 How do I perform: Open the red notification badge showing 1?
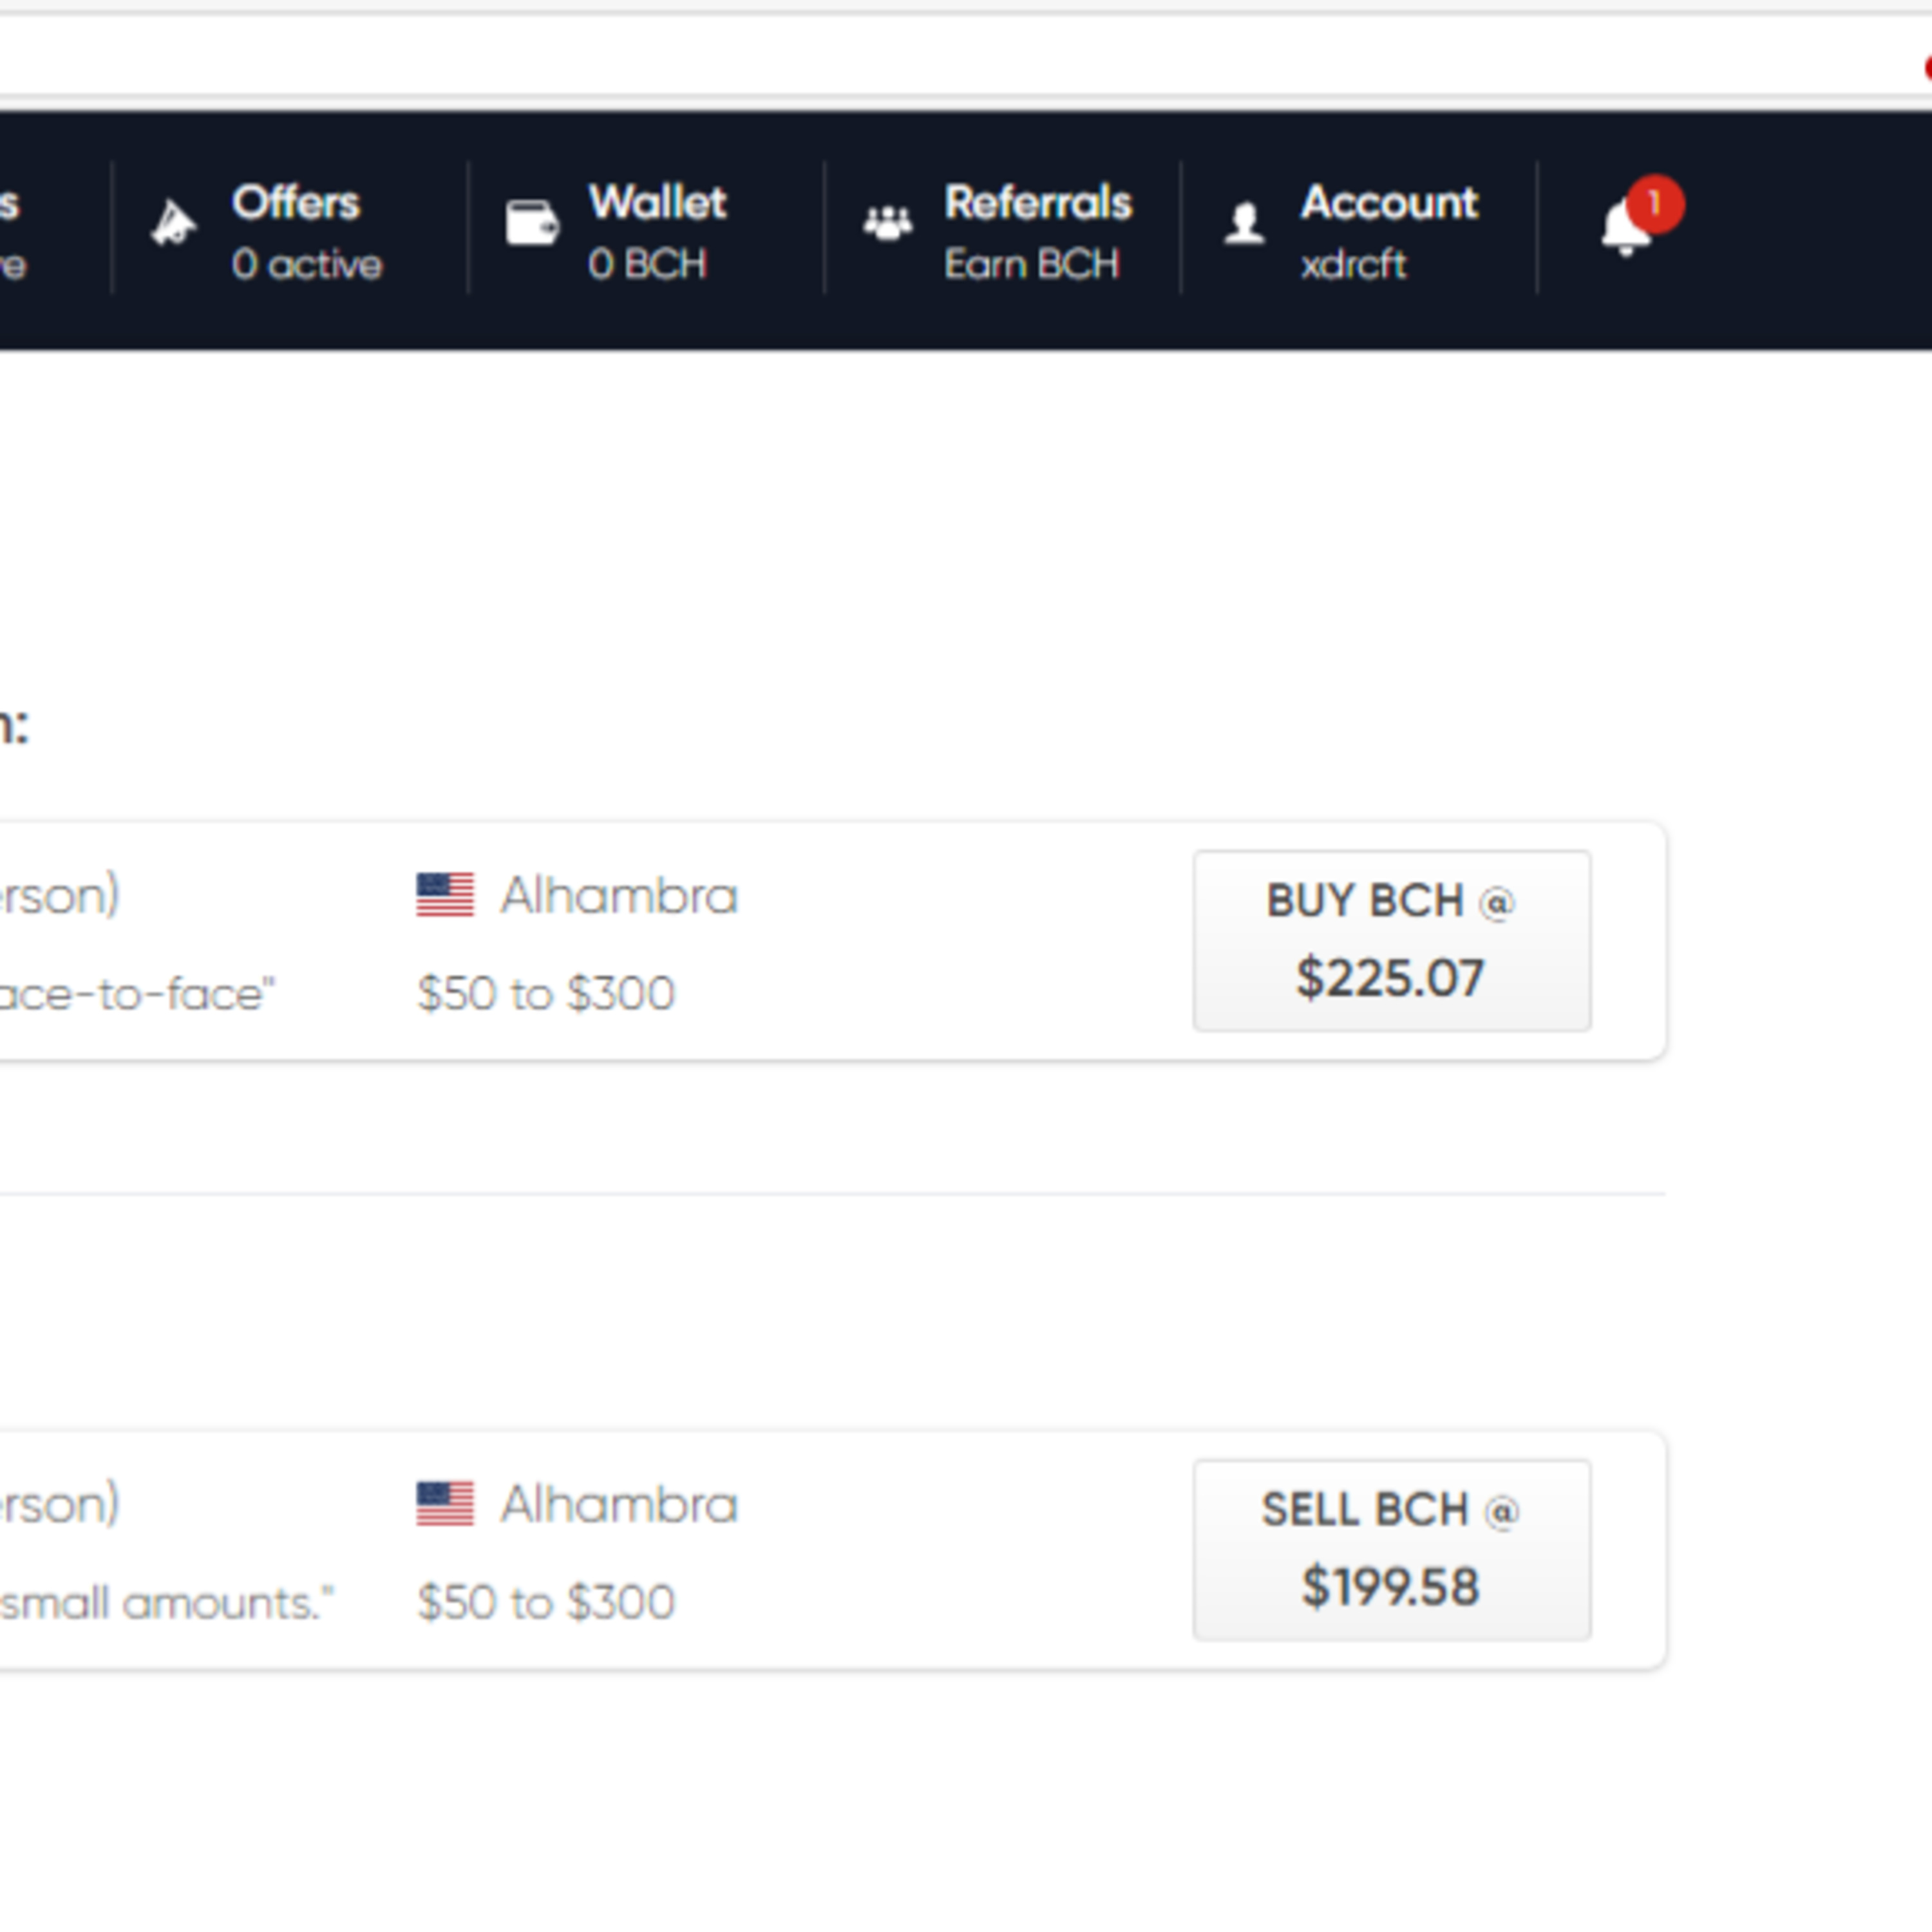click(1655, 205)
